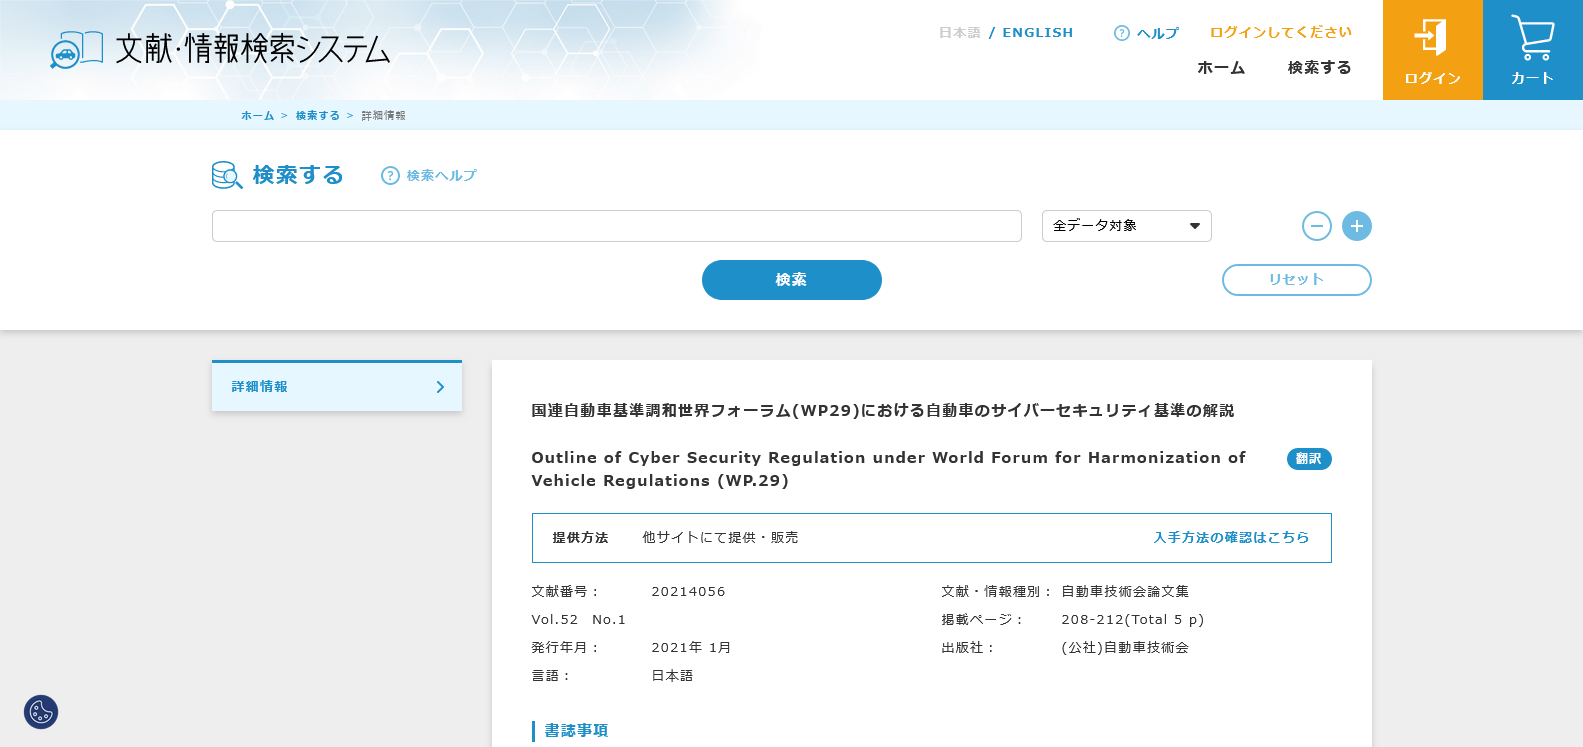Expand the 詳細情報 sidebar item chevron
Image resolution: width=1583 pixels, height=747 pixels.
point(440,387)
